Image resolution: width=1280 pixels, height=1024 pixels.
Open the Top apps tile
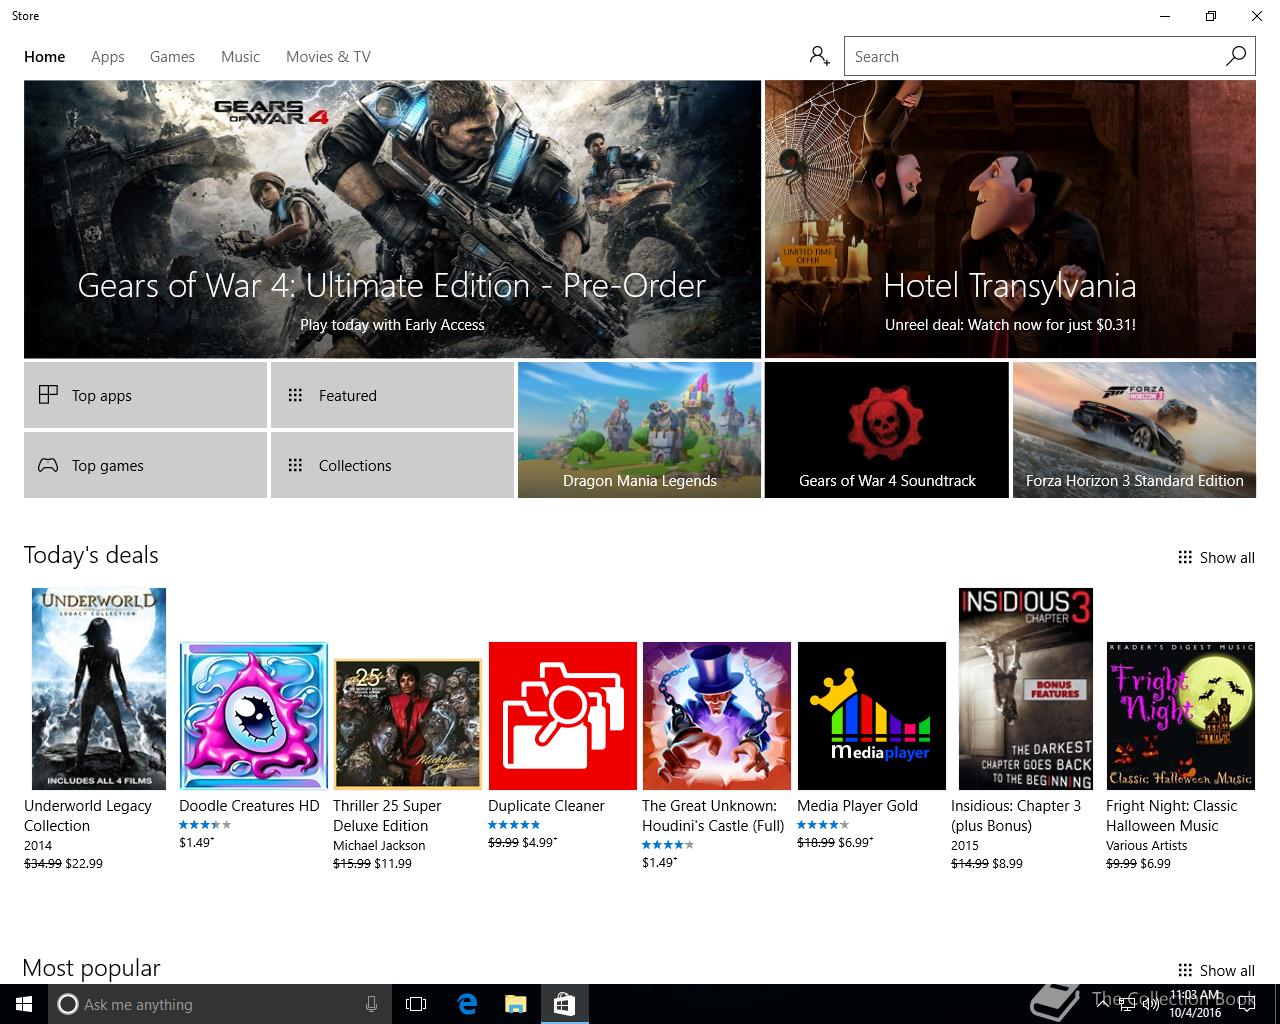pos(145,395)
